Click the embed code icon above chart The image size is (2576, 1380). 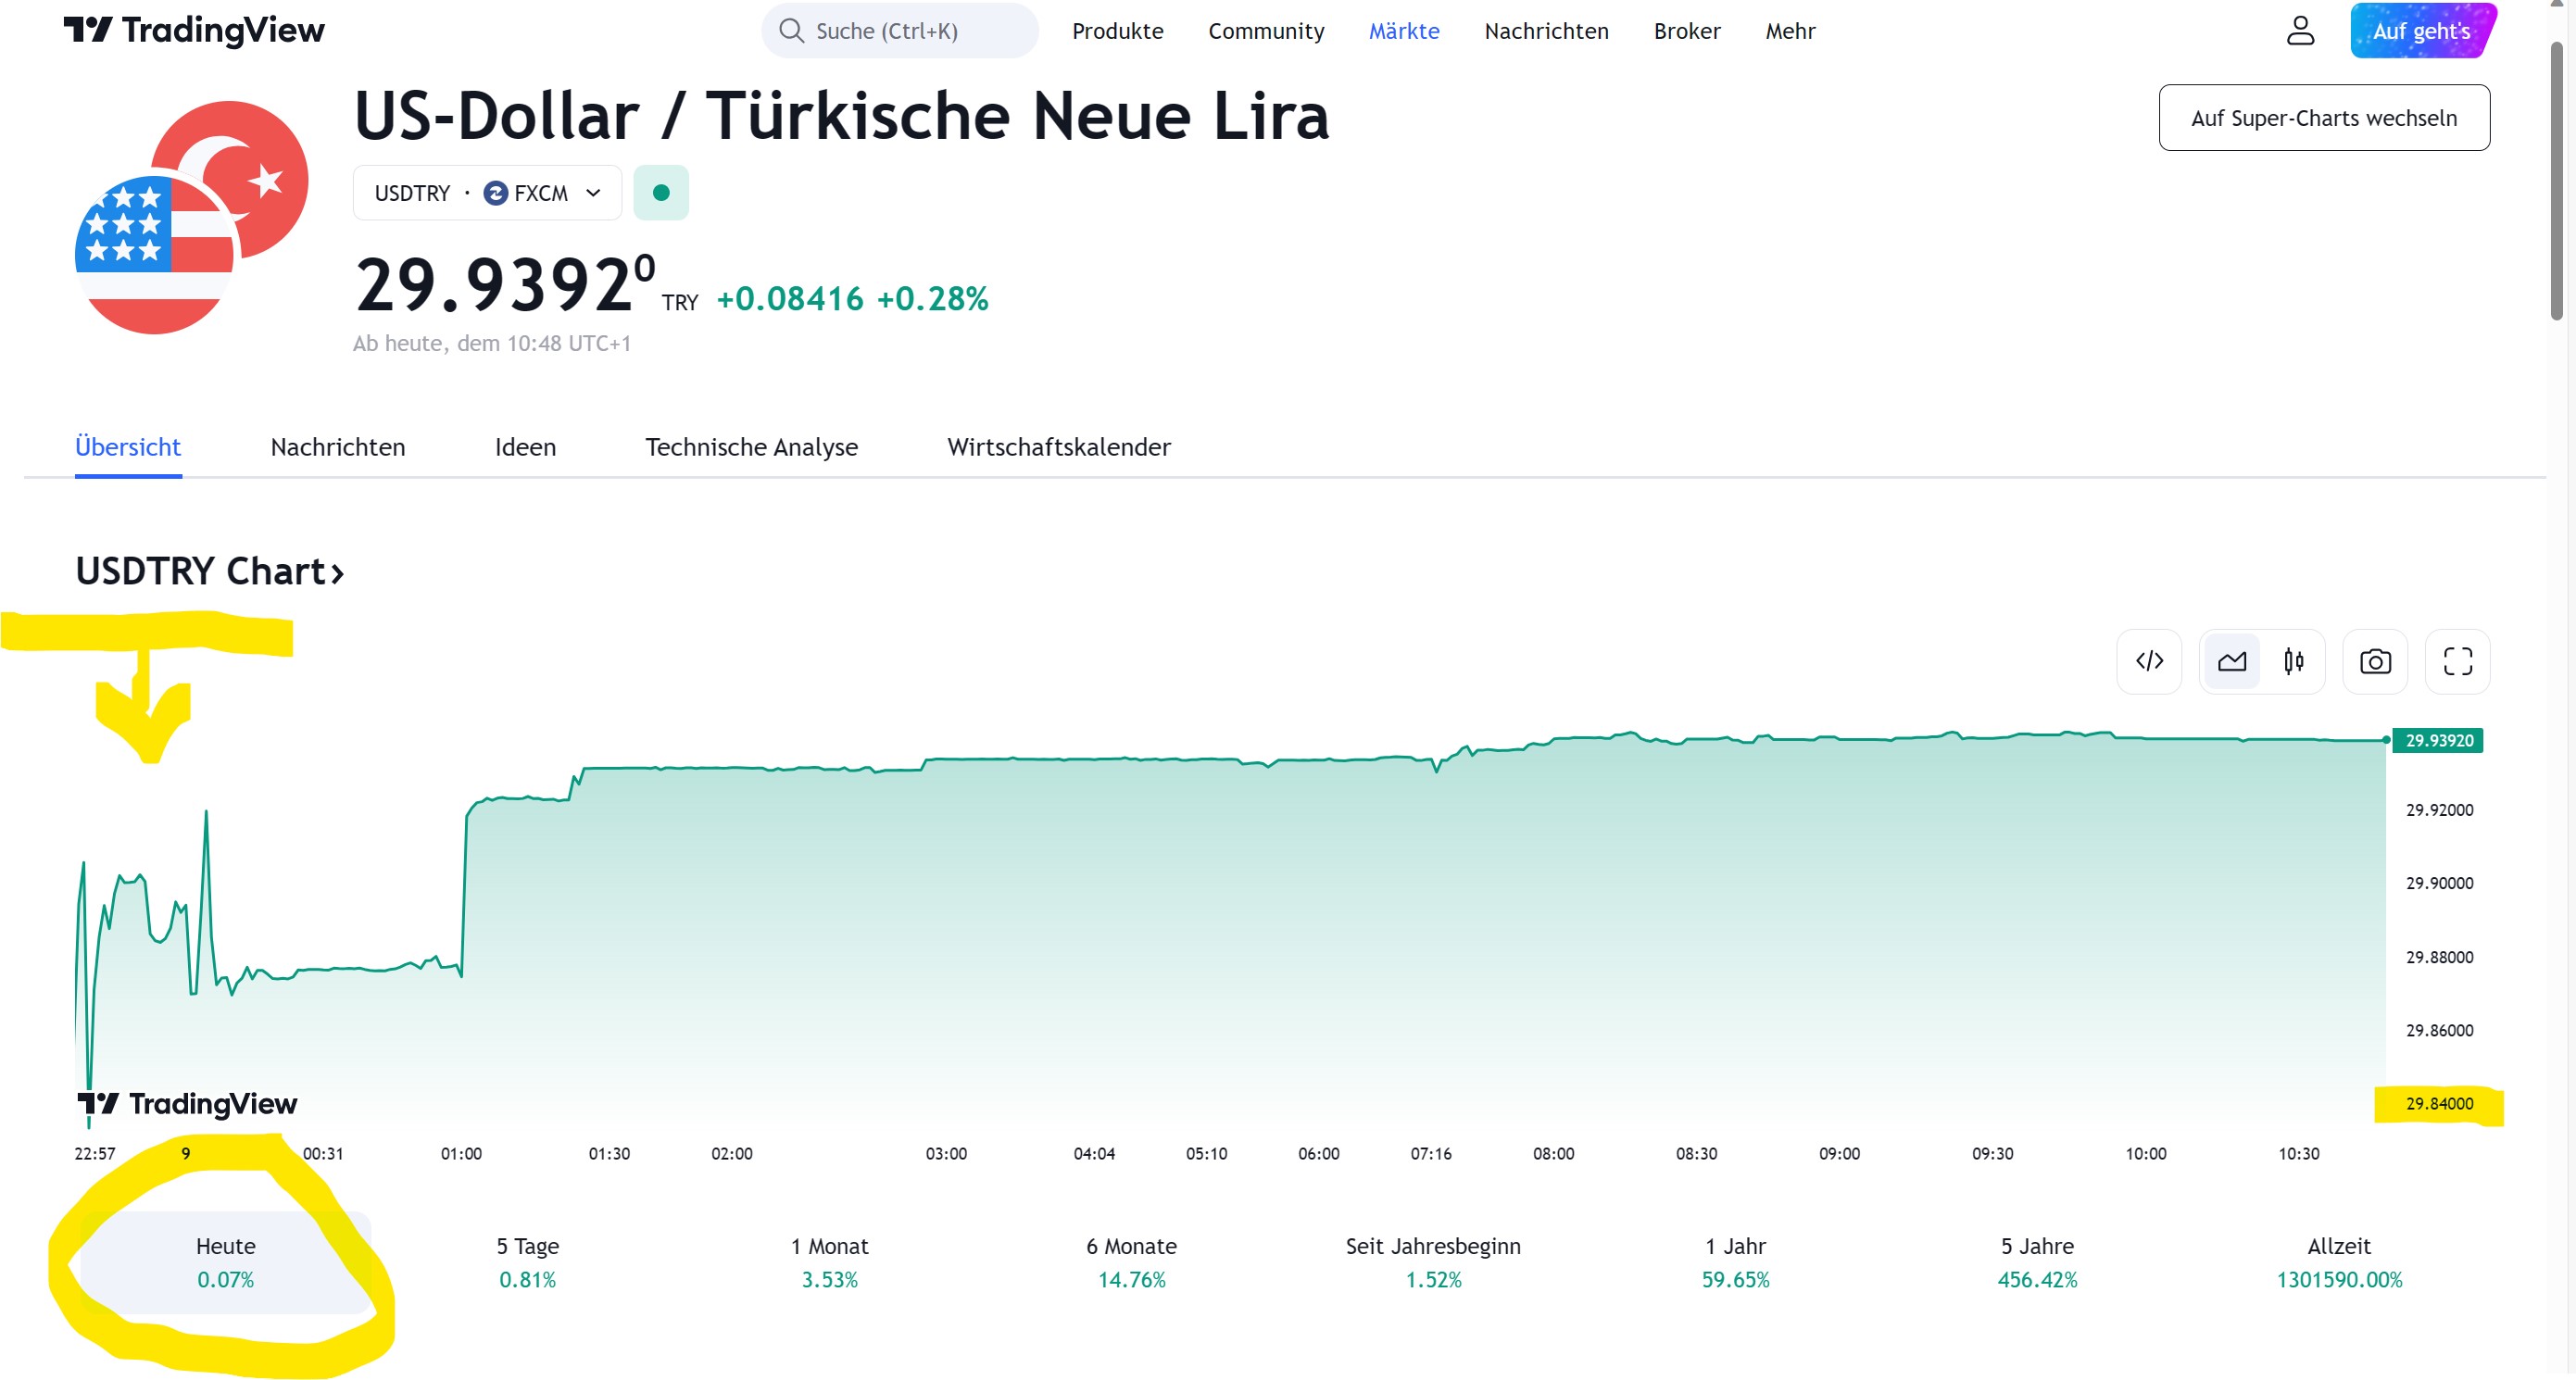pyautogui.click(x=2149, y=661)
